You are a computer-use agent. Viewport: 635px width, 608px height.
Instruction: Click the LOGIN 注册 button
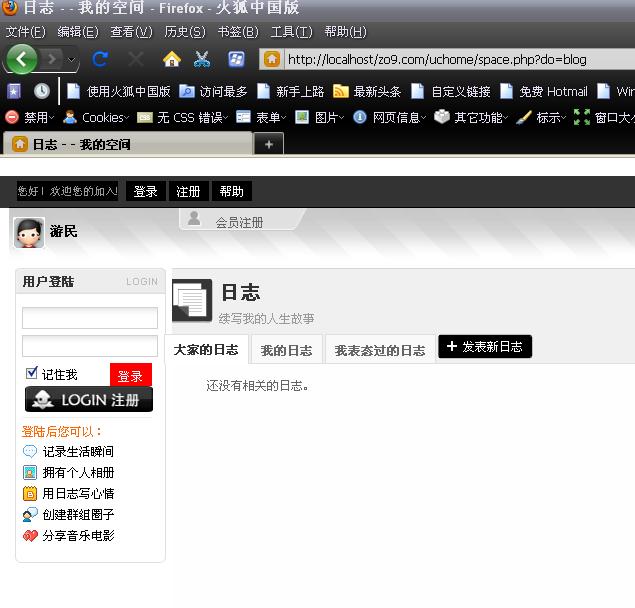click(x=89, y=399)
